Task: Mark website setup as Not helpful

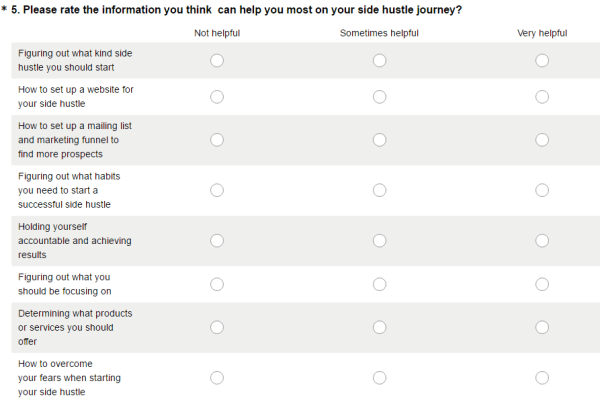Action: [217, 97]
